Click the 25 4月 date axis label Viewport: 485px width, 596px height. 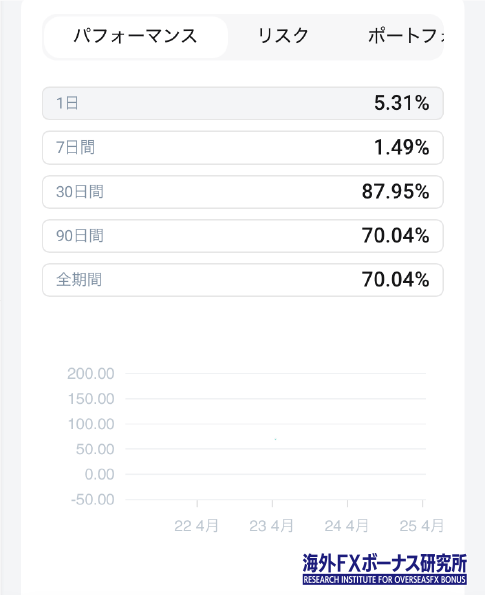[422, 526]
